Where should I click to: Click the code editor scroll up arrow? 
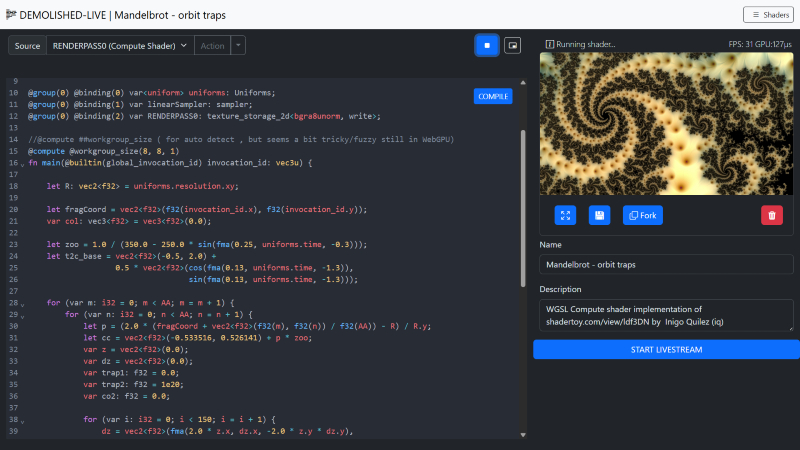[x=523, y=82]
